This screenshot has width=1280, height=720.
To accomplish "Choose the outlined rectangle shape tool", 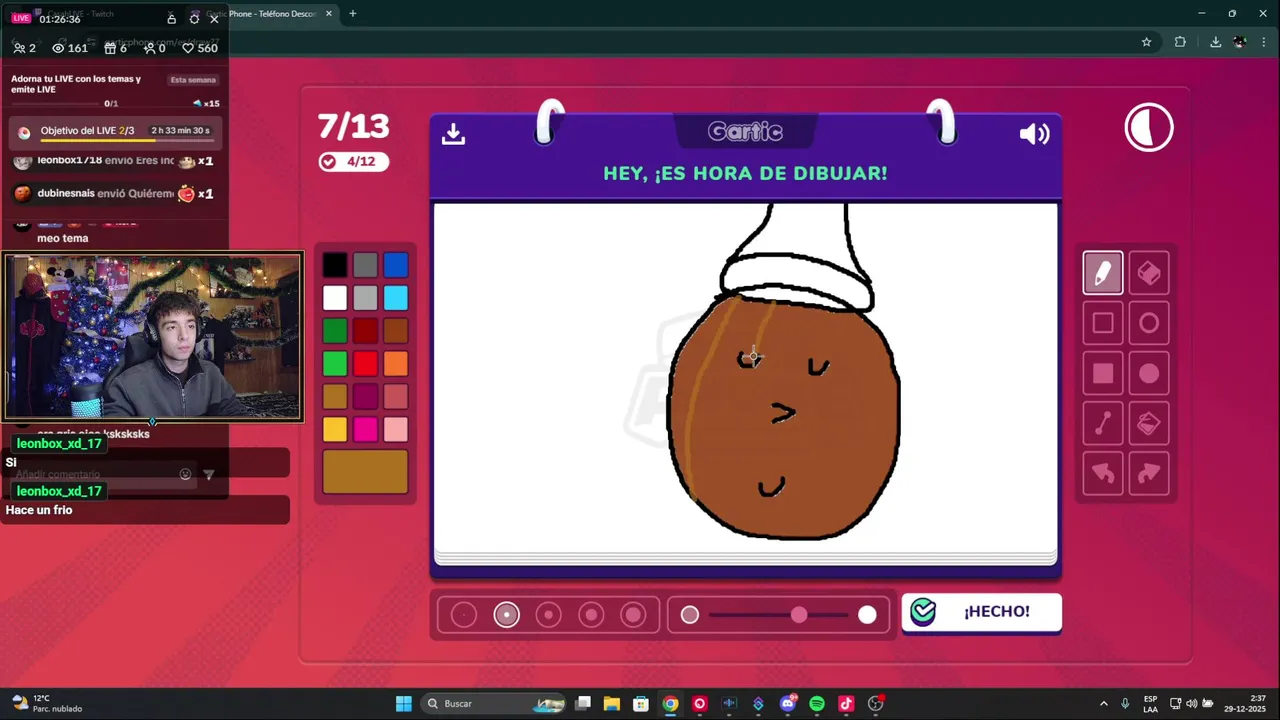I will (x=1103, y=323).
